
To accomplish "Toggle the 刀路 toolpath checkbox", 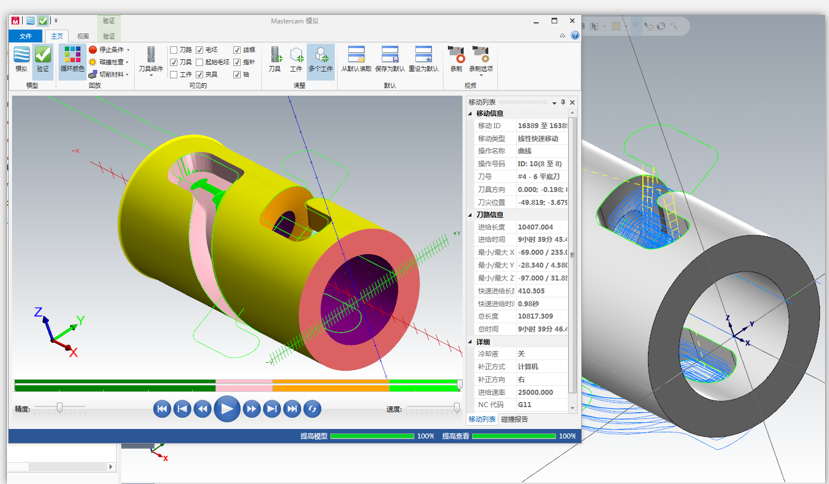I will 174,49.
